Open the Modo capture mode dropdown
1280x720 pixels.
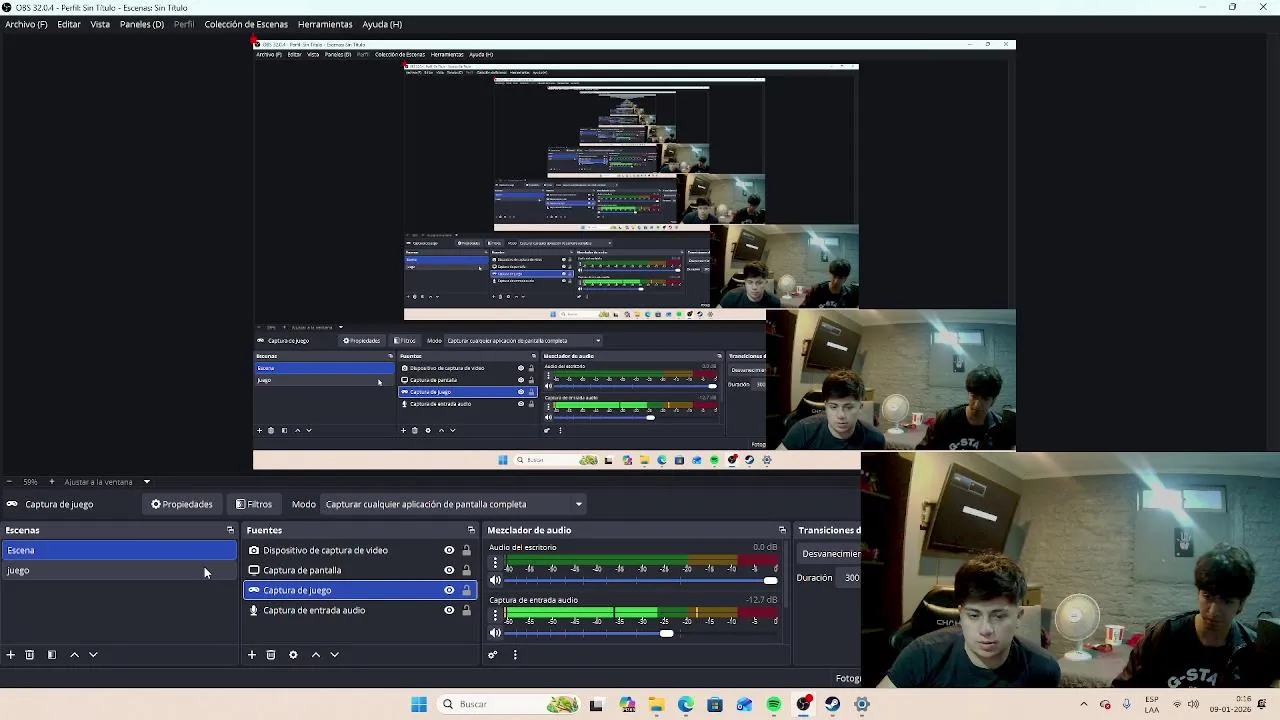click(454, 504)
